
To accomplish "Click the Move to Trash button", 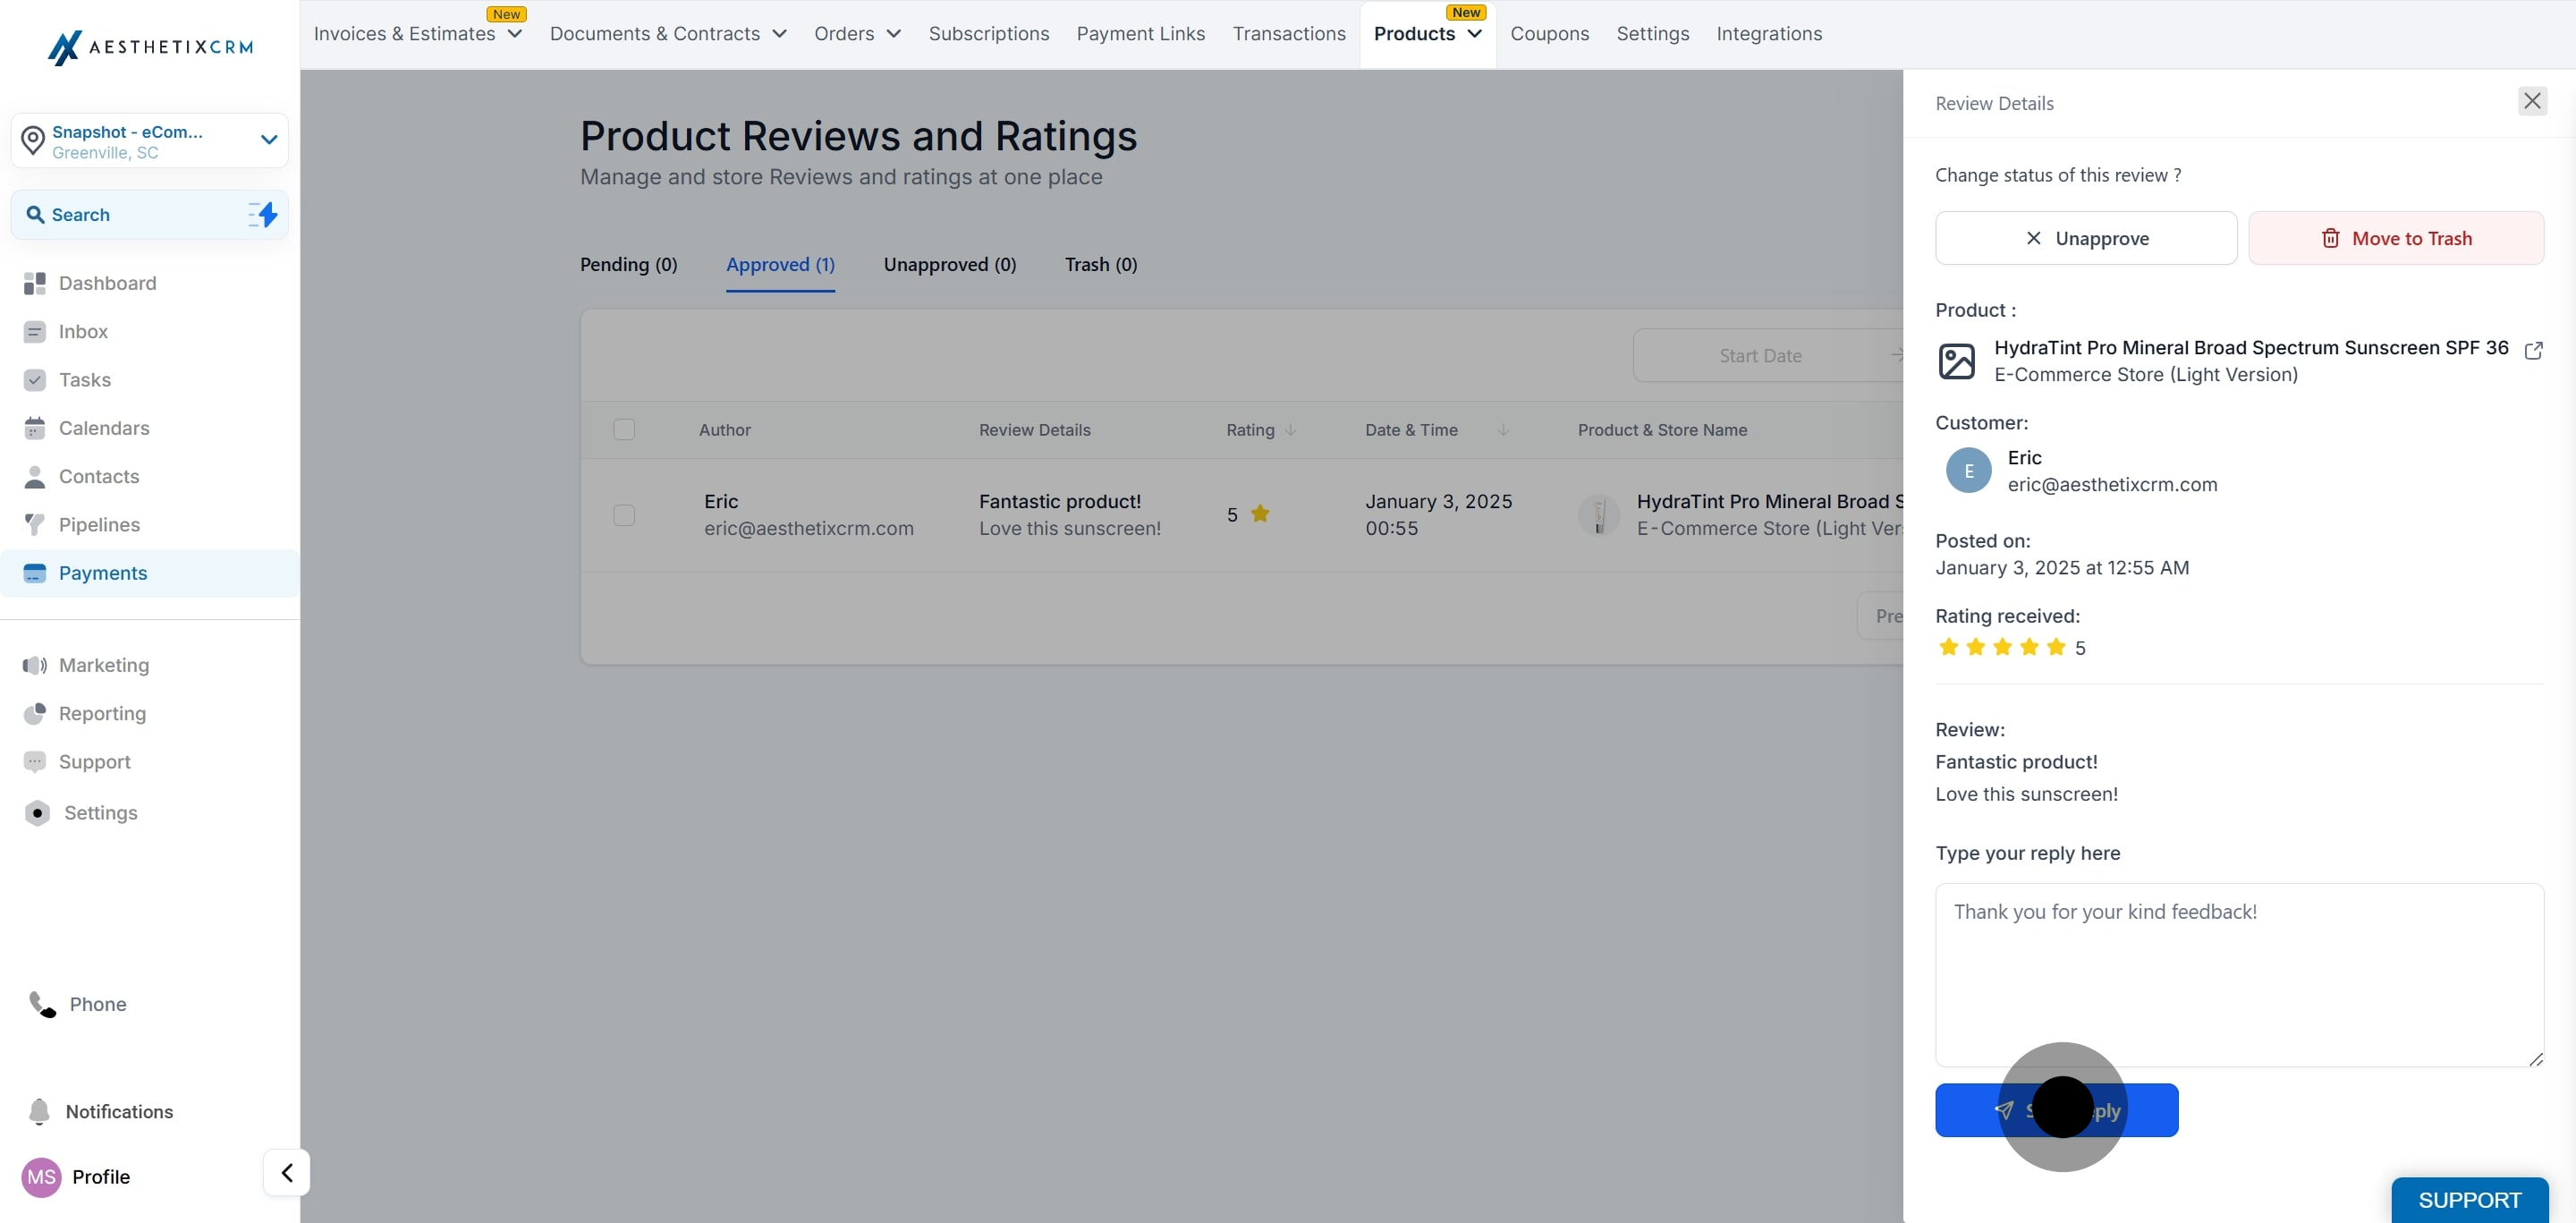I will tap(2396, 238).
